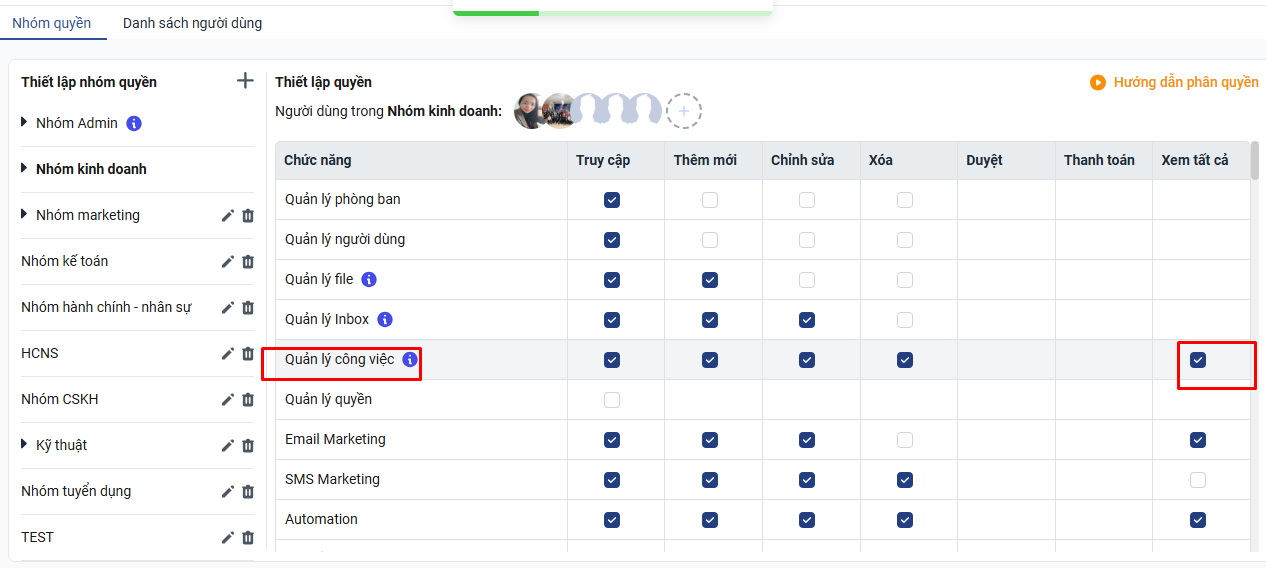Edit the Nhóm marketing group with pencil icon
The width and height of the screenshot is (1266, 568).
(x=228, y=215)
